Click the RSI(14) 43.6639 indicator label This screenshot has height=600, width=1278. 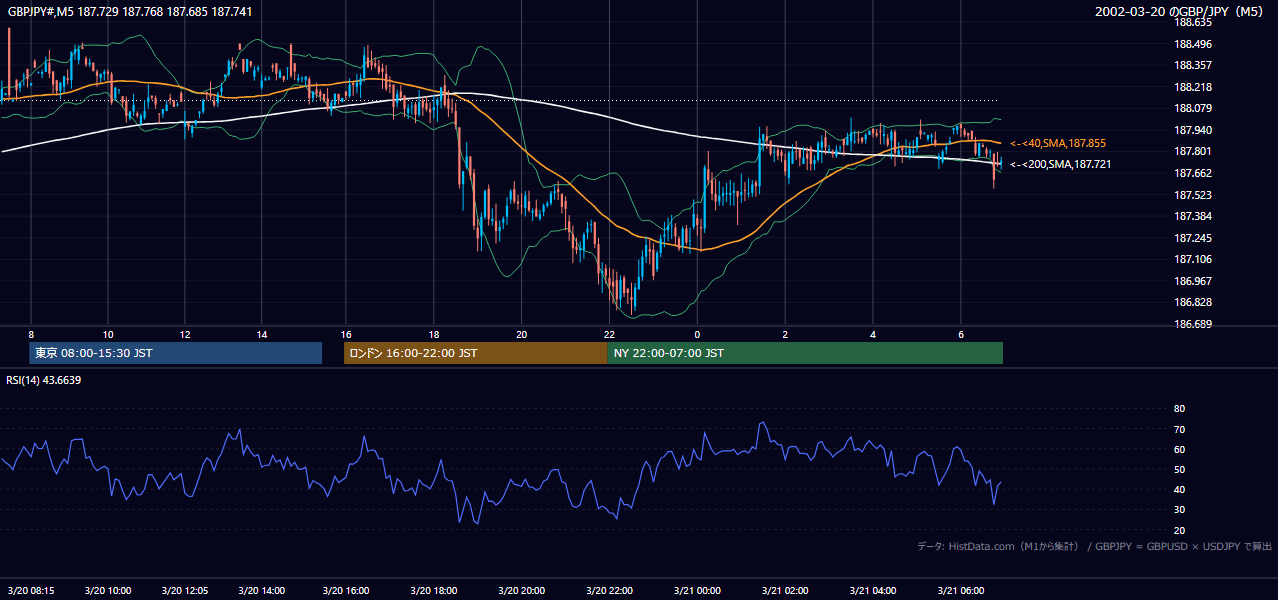(44, 380)
